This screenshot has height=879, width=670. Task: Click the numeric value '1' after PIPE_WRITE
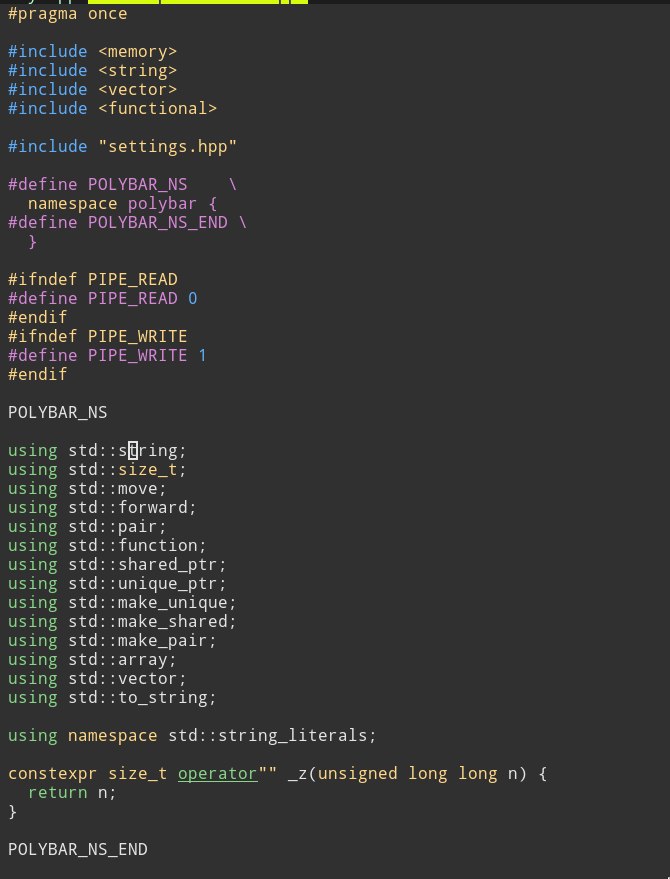click(202, 355)
